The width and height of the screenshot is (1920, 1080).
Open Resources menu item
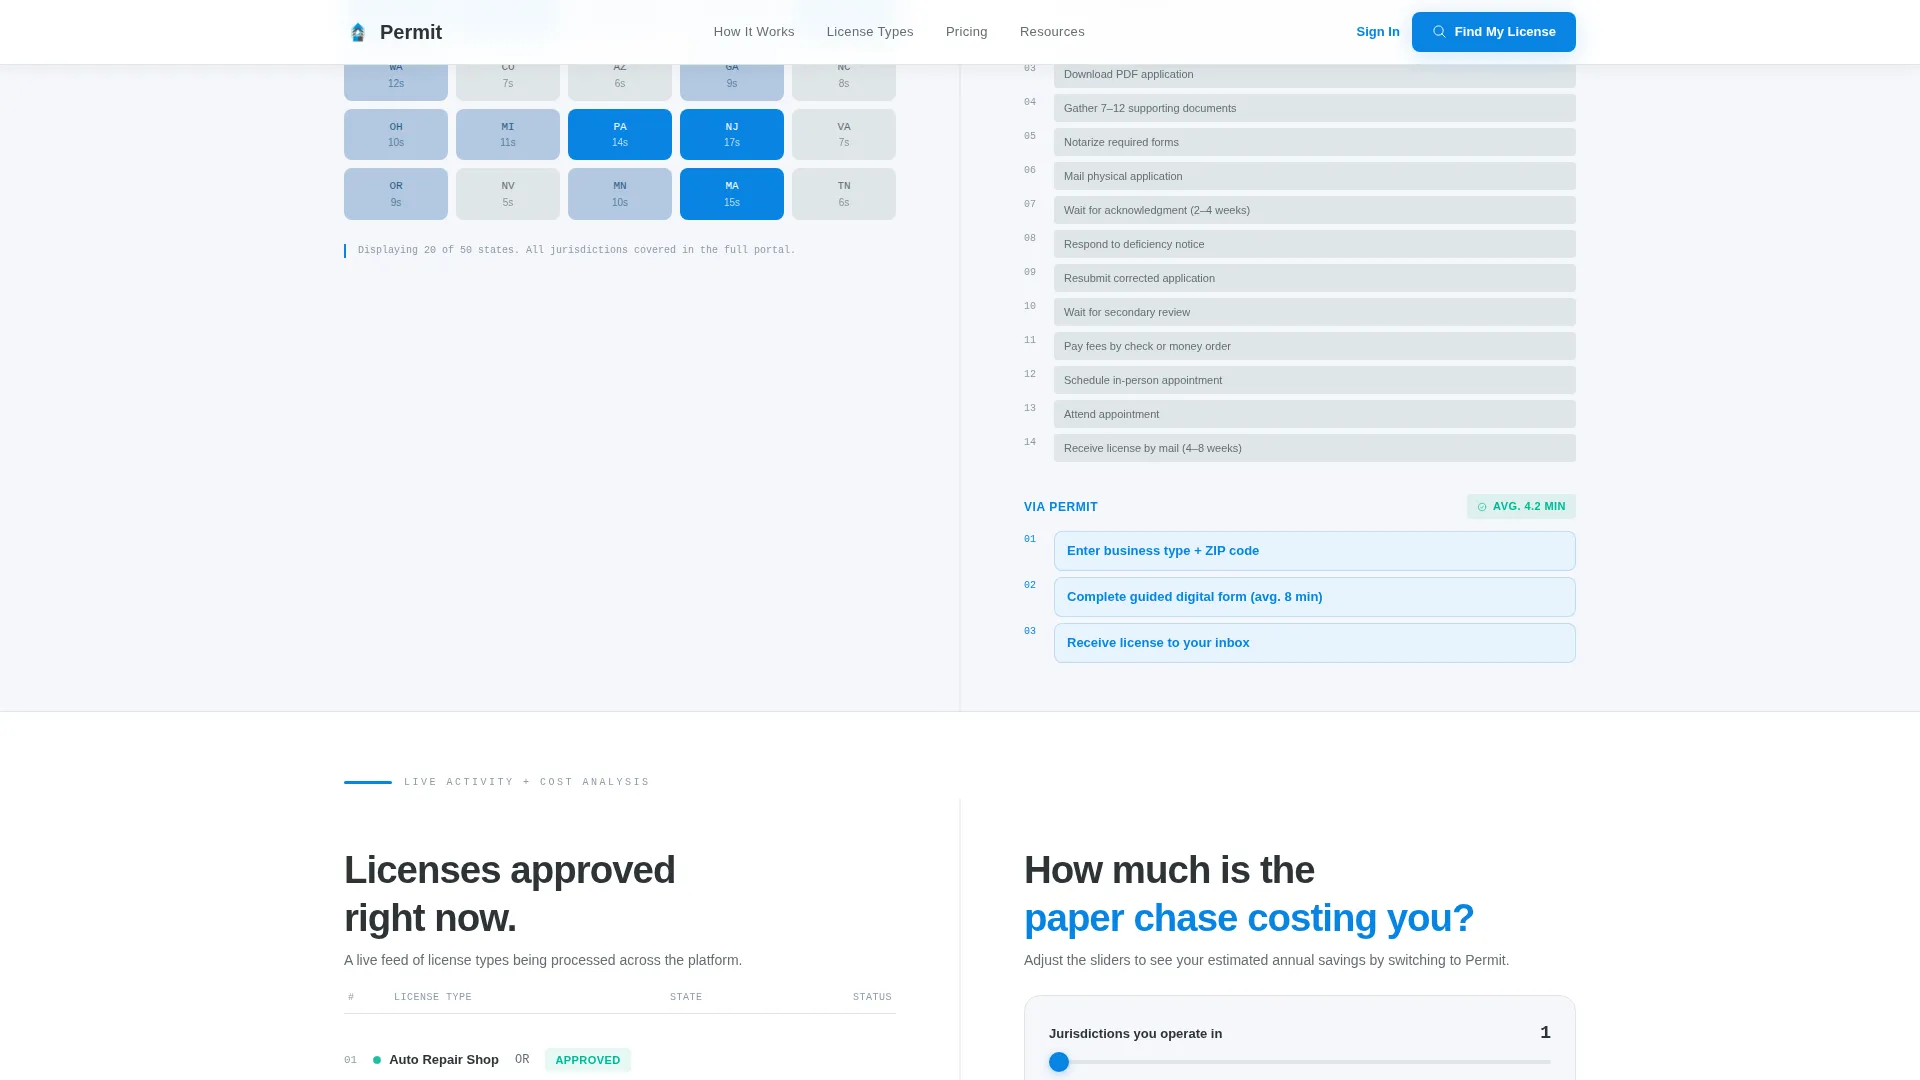pyautogui.click(x=1052, y=32)
